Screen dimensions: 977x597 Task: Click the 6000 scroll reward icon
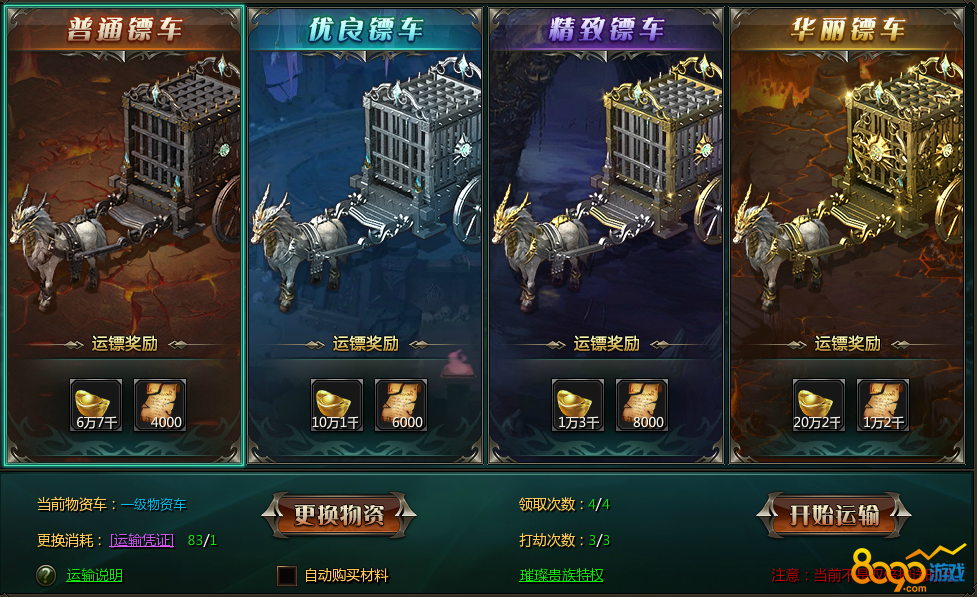coord(401,405)
